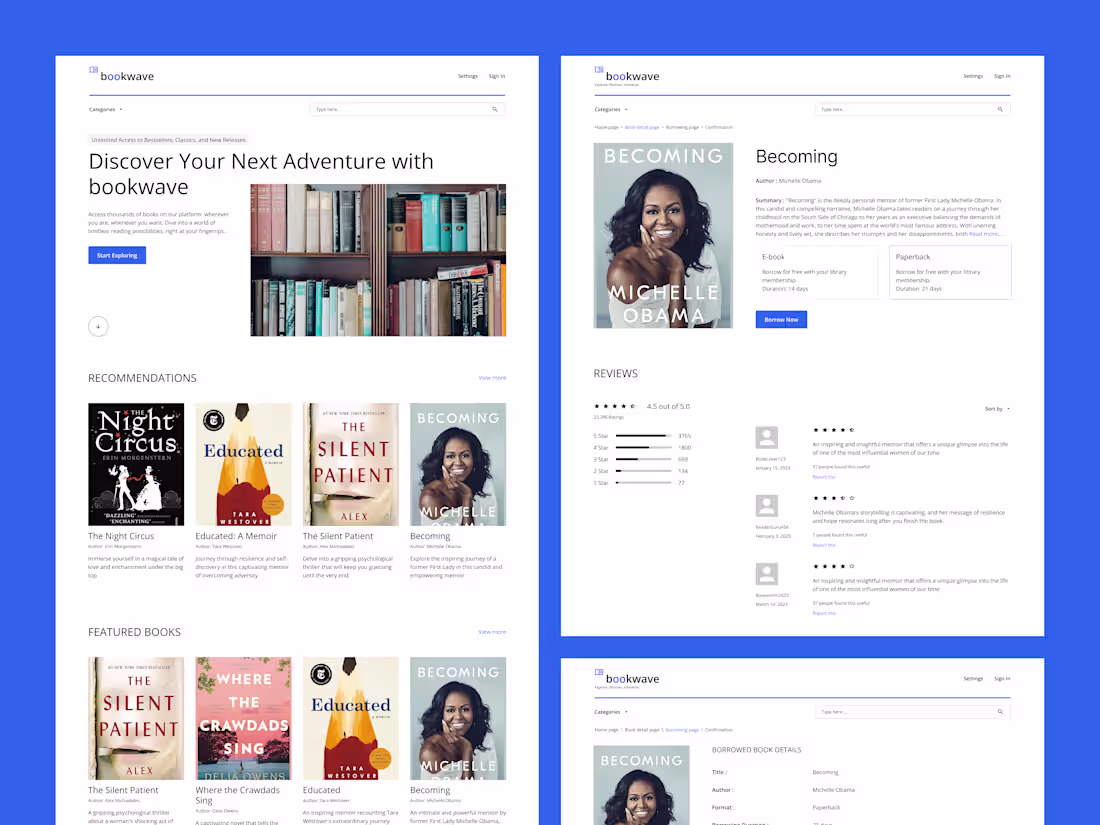Click BookLover123's avatar icon in Reviews
This screenshot has width=1100, height=825.
tap(767, 437)
